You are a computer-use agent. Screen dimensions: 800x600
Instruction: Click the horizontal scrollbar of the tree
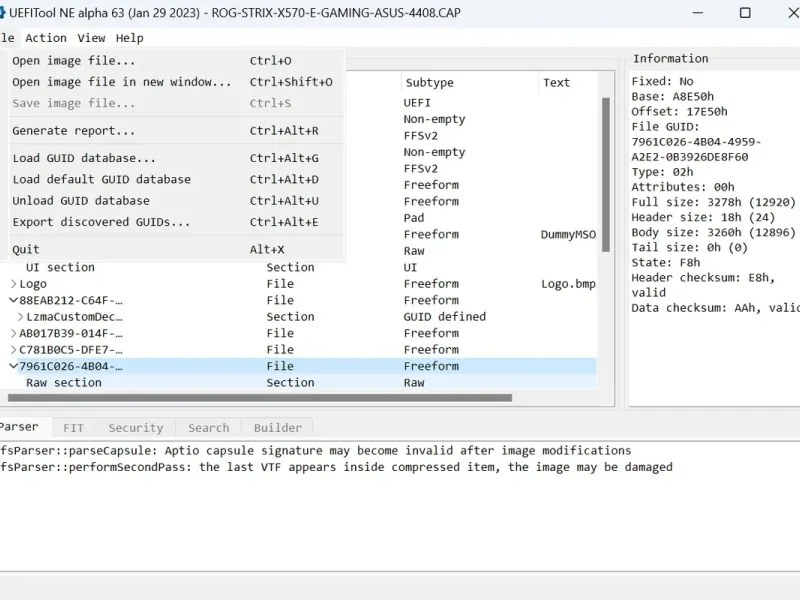(x=260, y=398)
